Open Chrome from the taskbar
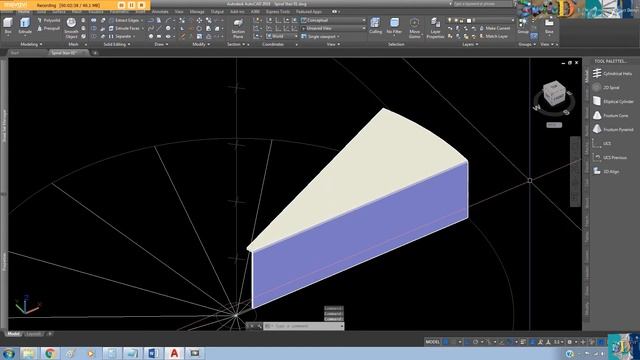Image resolution: width=640 pixels, height=360 pixels. [x=50, y=353]
